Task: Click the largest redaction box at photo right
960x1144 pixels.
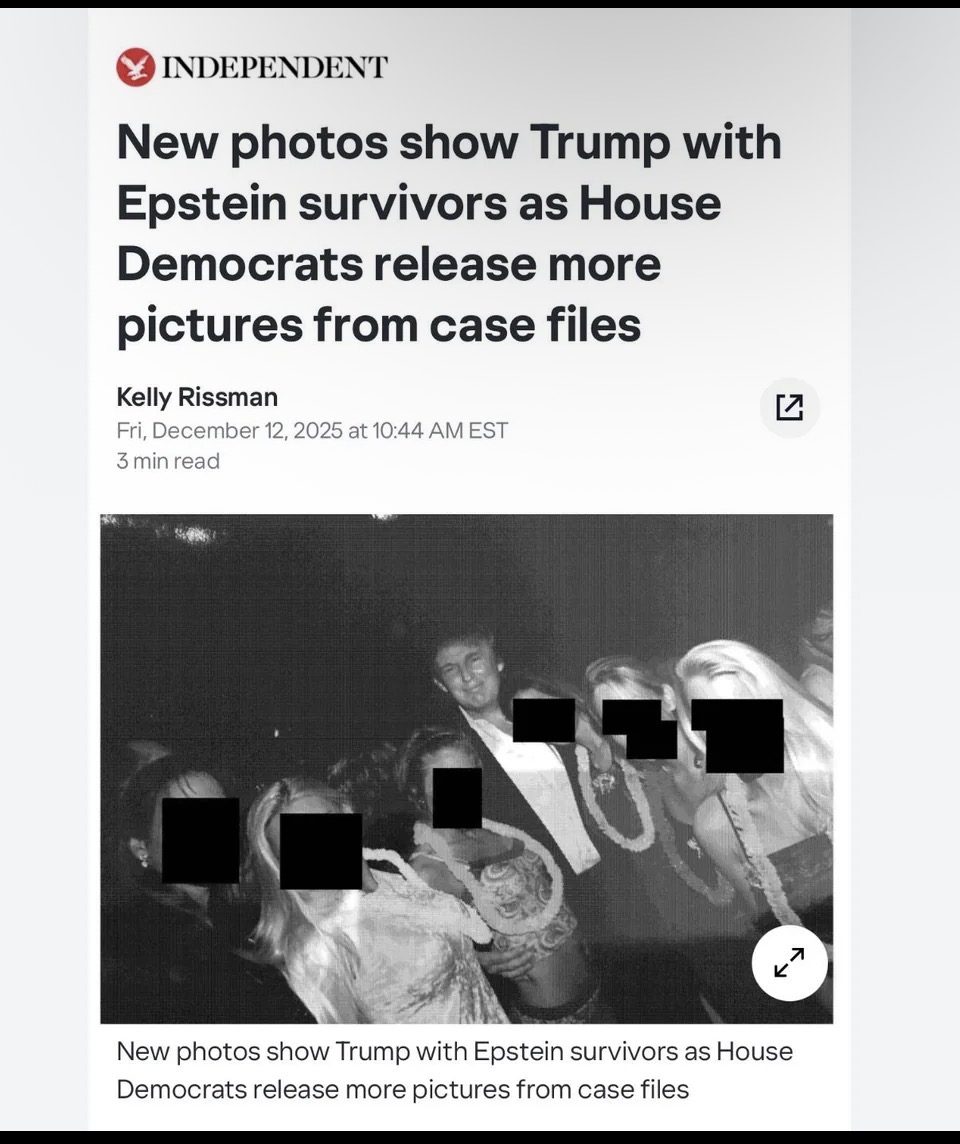Action: (738, 735)
